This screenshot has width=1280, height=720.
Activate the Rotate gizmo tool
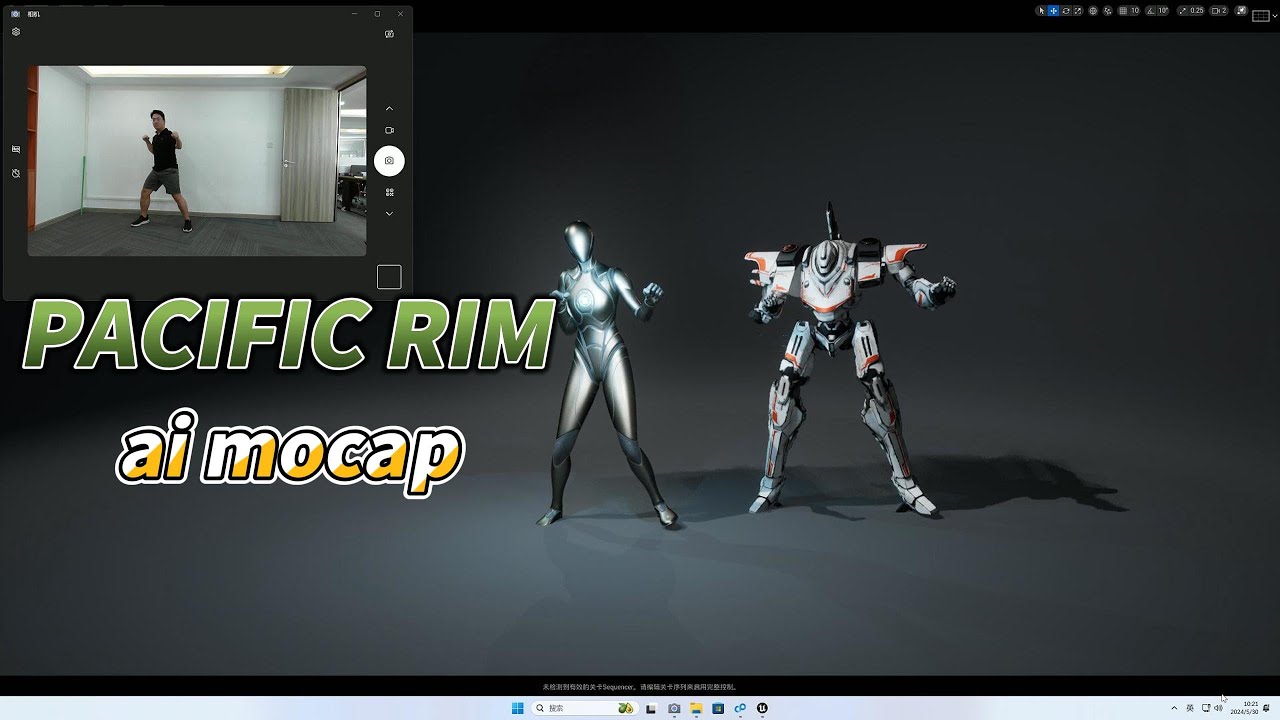point(1065,11)
